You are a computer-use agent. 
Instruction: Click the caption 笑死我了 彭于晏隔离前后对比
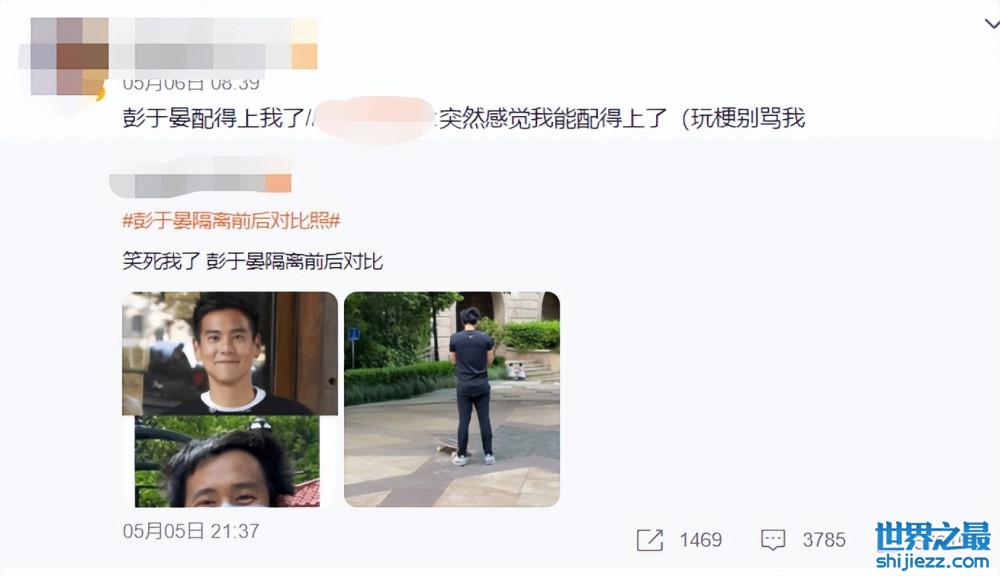253,262
